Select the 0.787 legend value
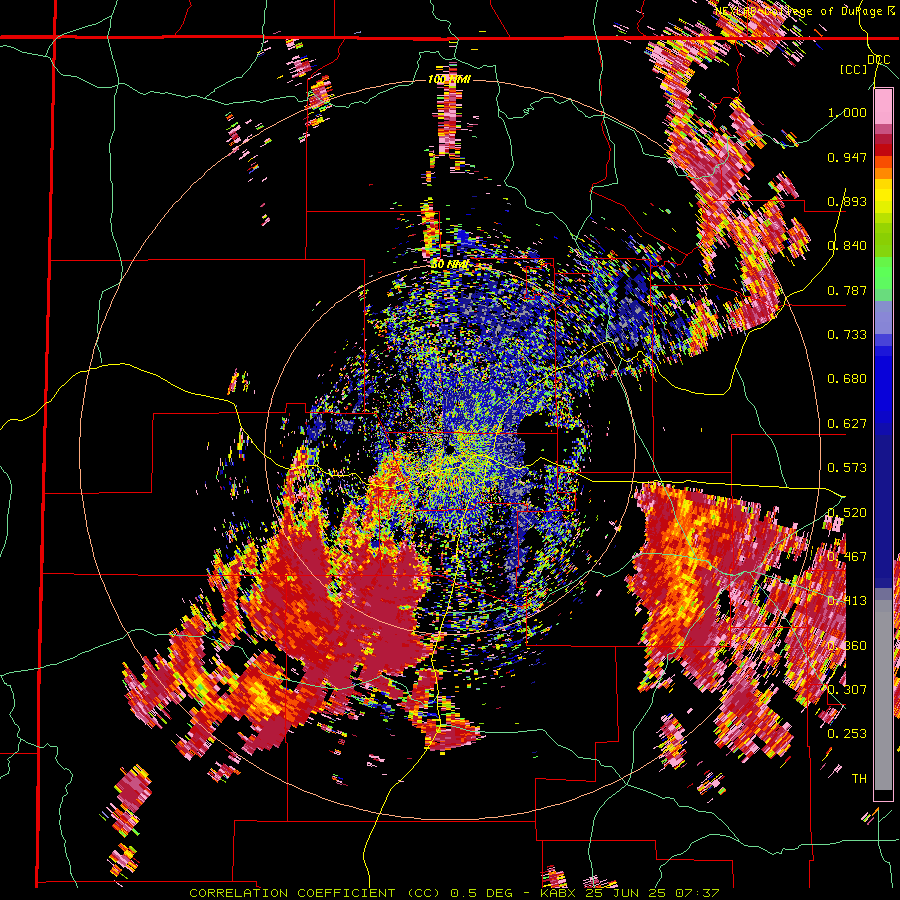The height and width of the screenshot is (900, 900). point(847,290)
